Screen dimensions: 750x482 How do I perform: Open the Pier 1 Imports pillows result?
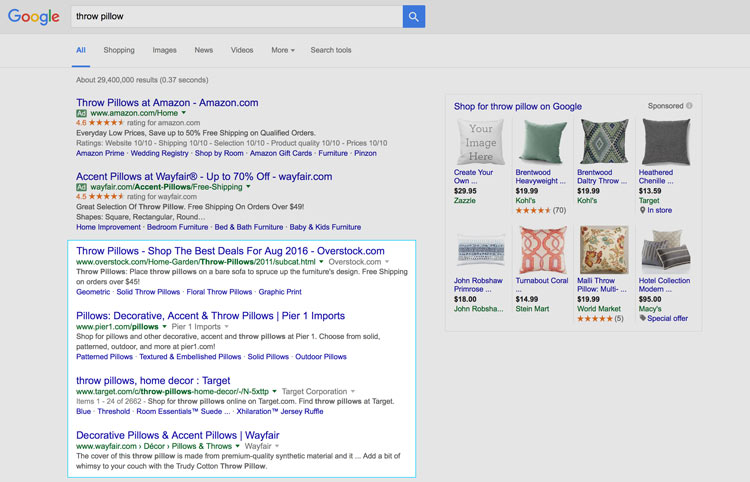pyautogui.click(x=210, y=316)
